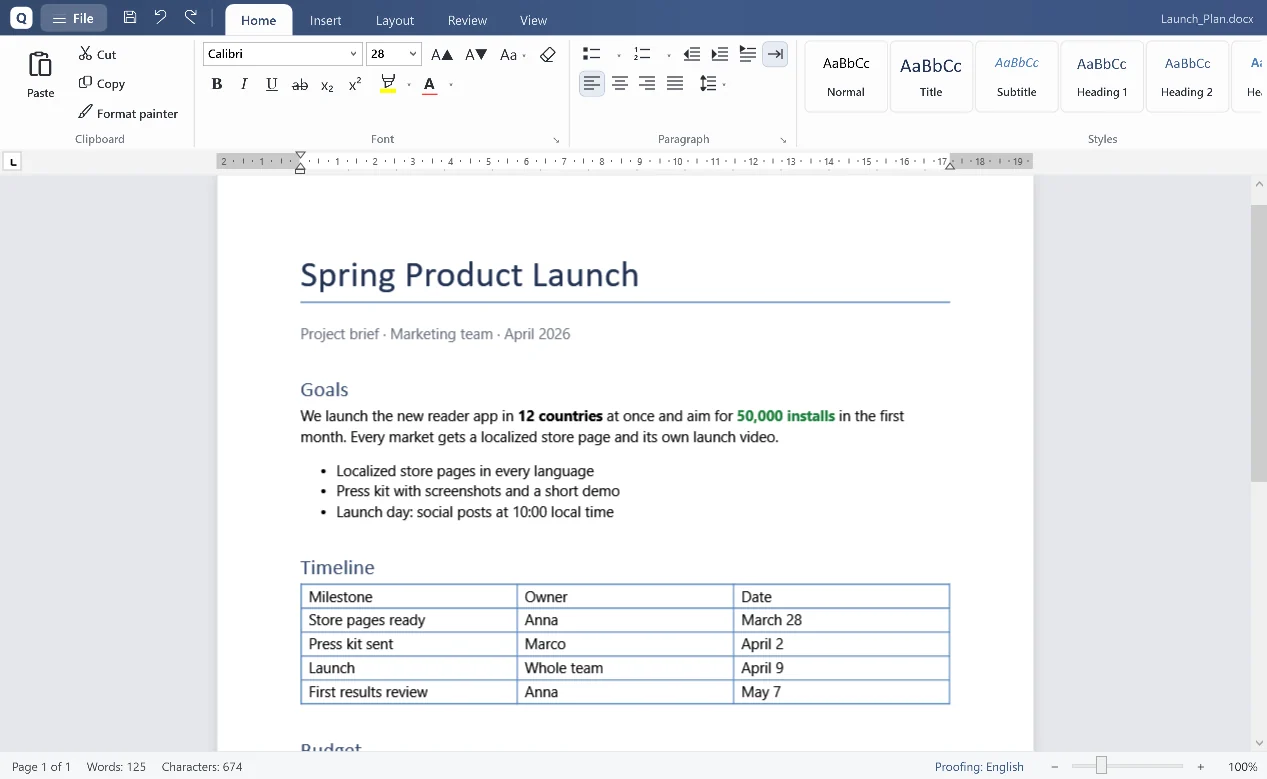Apply the Title style
Screen dimensions: 1267x779
click(x=931, y=76)
